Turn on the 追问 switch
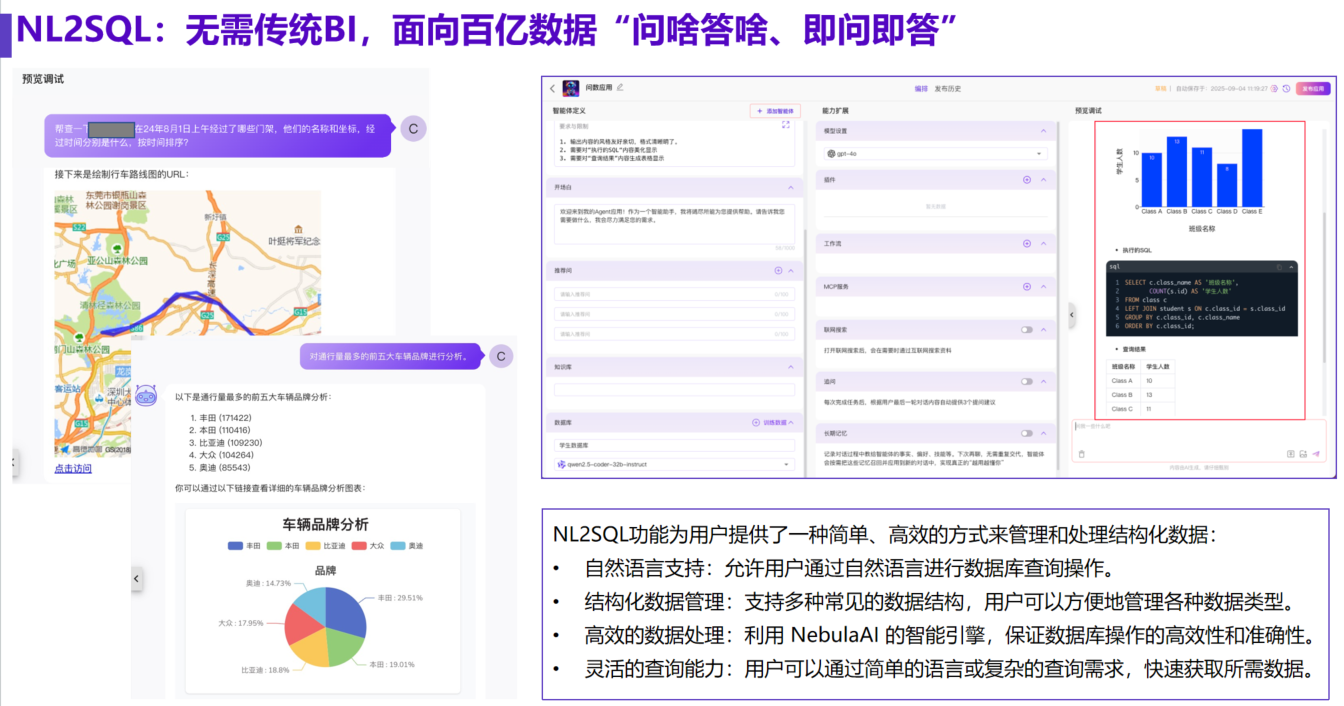 pyautogui.click(x=1027, y=381)
